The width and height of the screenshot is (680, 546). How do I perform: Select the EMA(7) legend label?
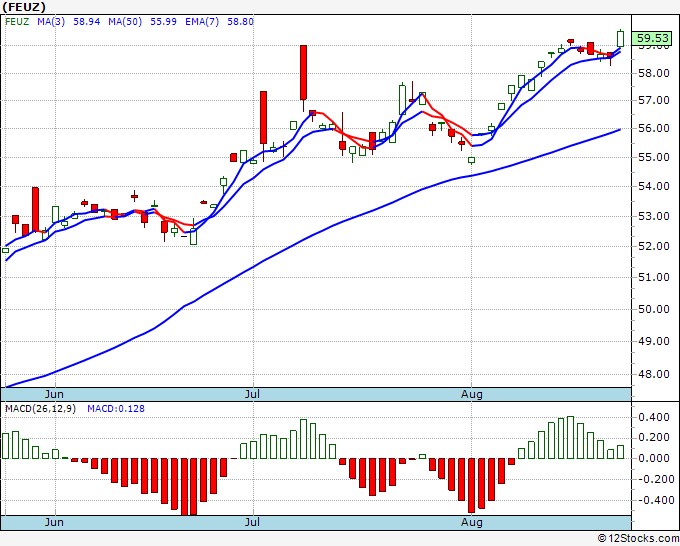point(202,22)
